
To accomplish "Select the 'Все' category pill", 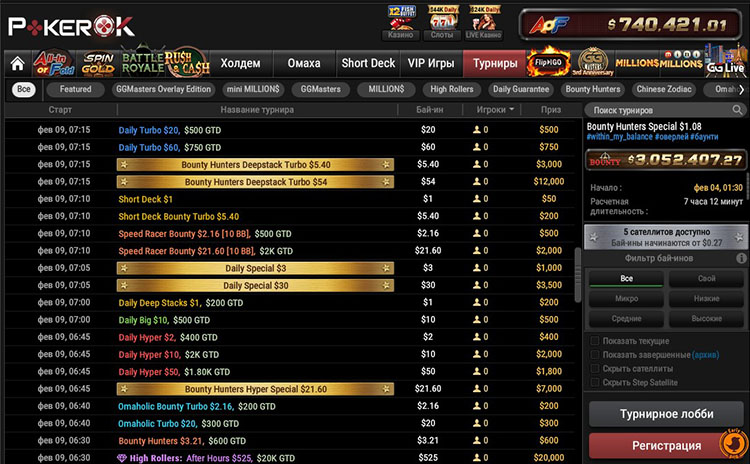I will click(24, 89).
